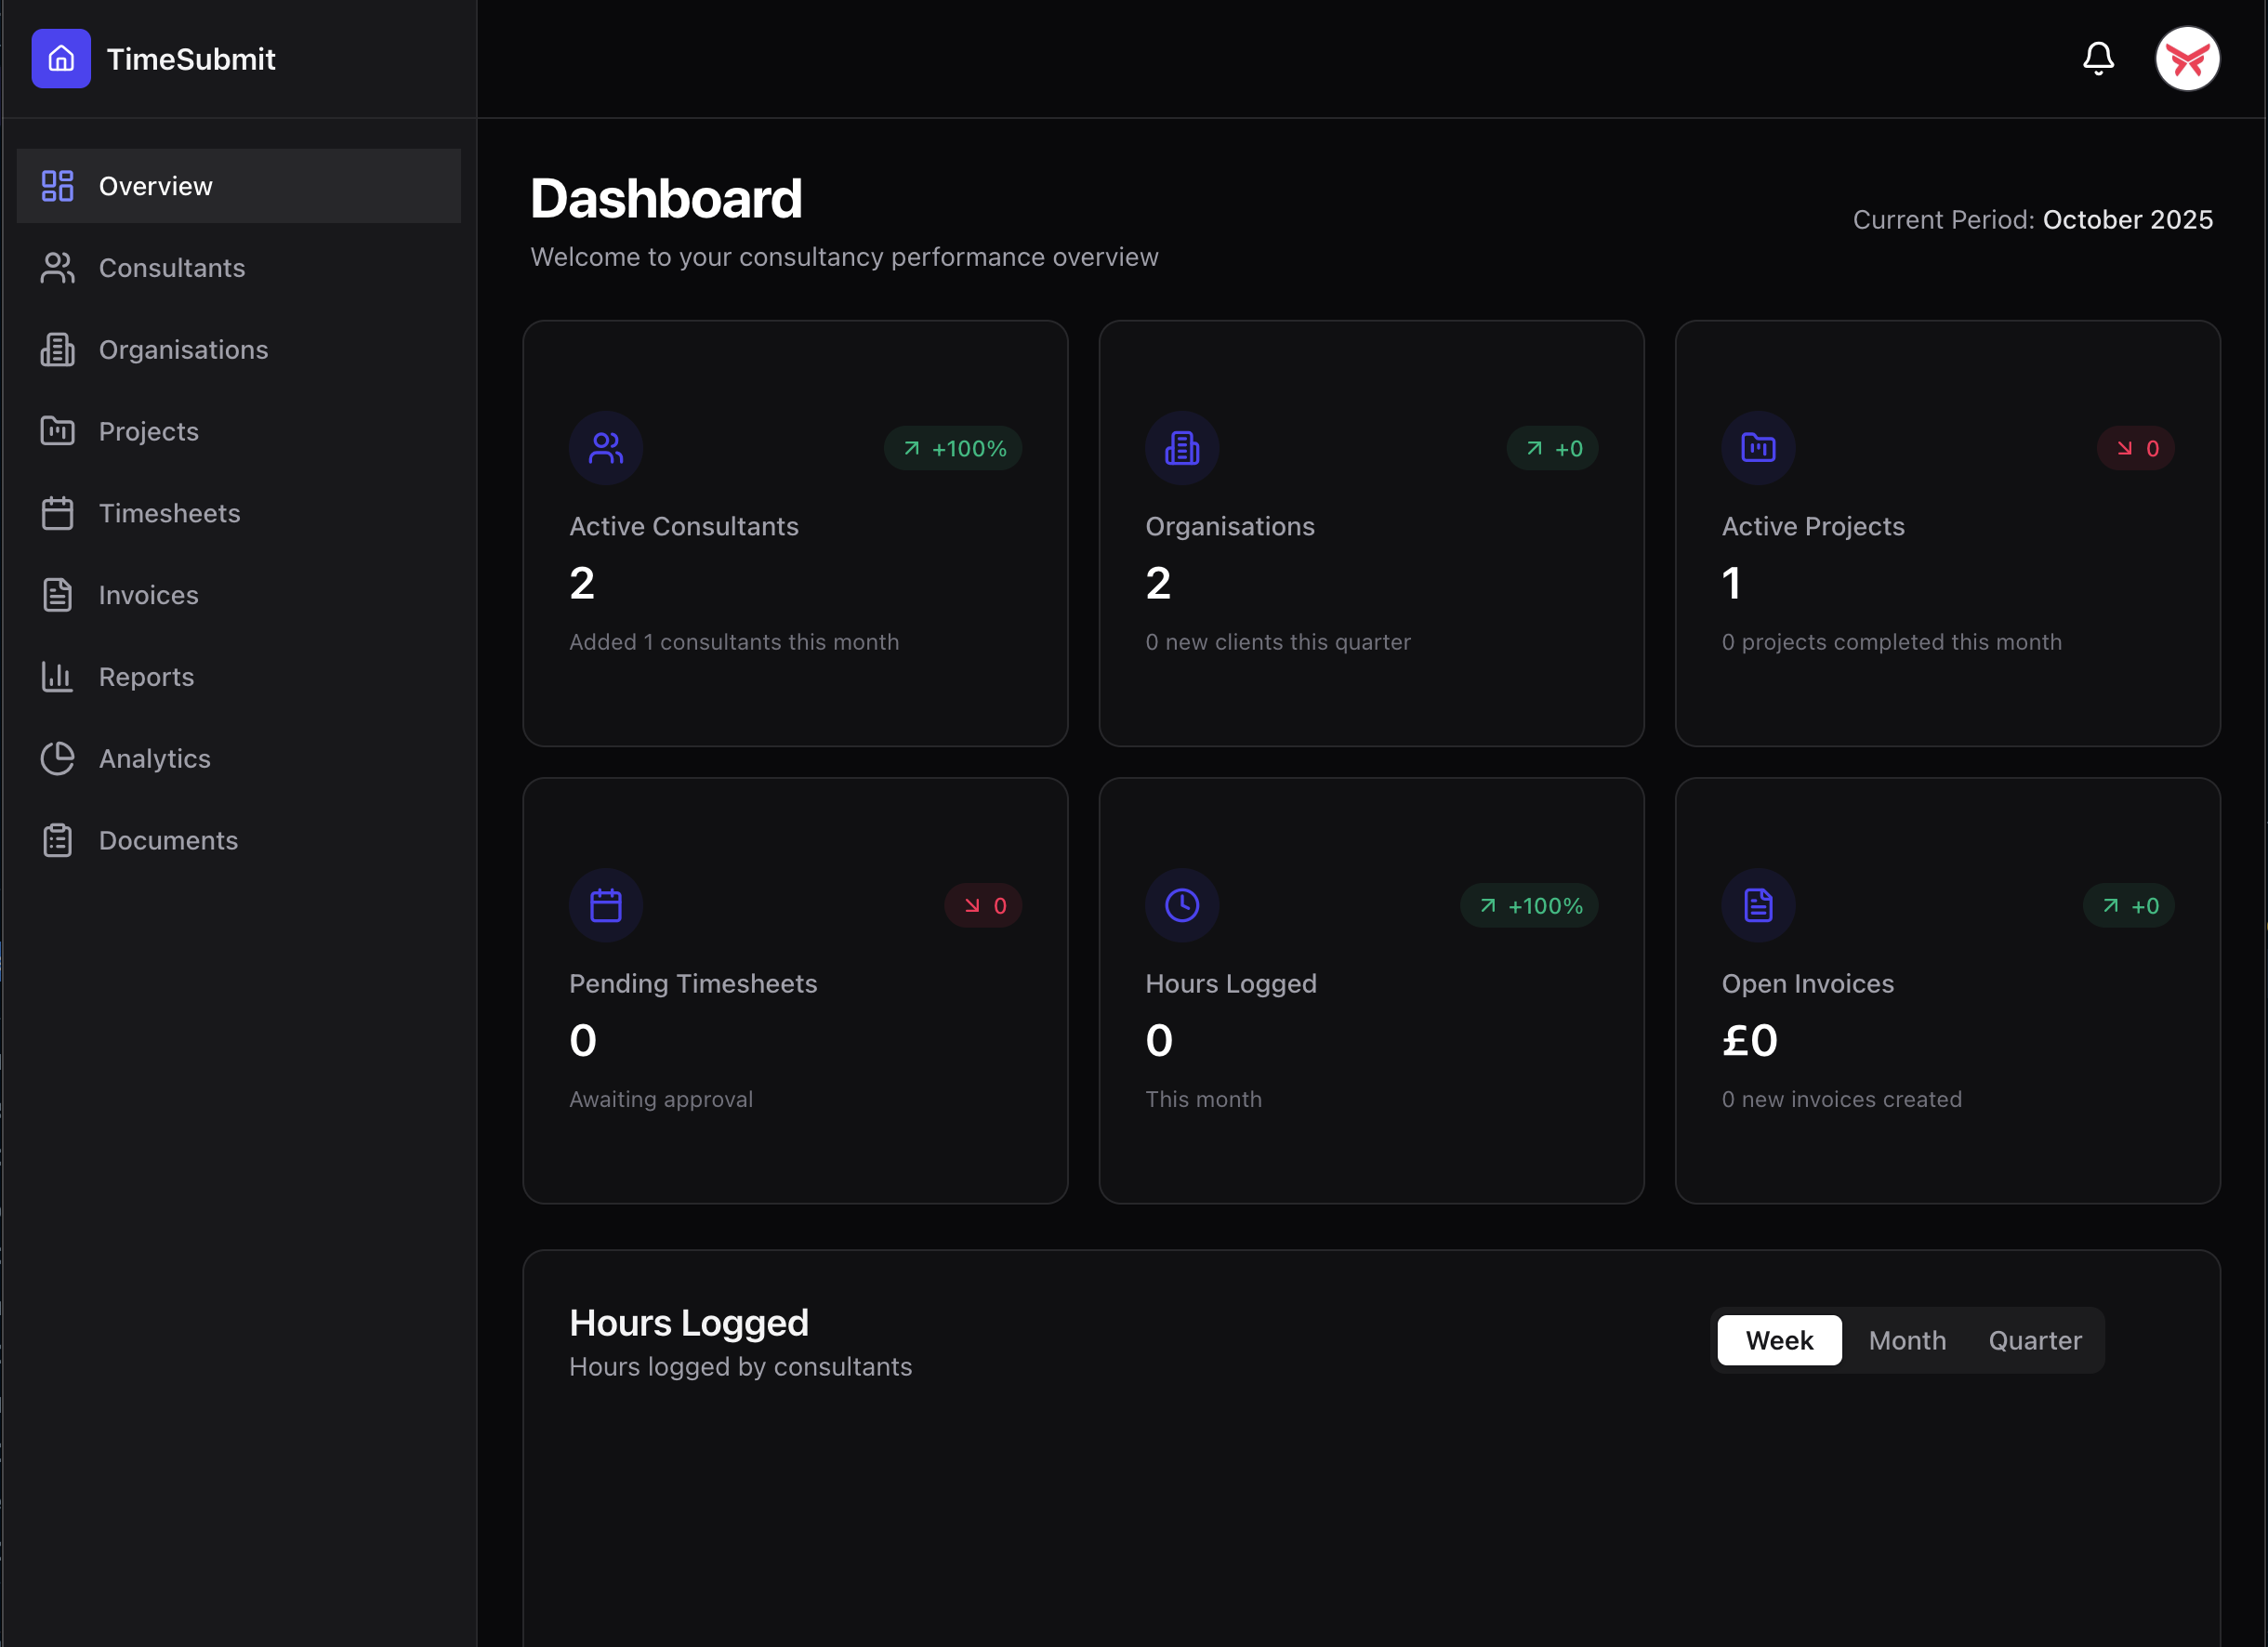
Task: Select the Timesheets calendar icon in the sidebar
Action: (x=57, y=513)
